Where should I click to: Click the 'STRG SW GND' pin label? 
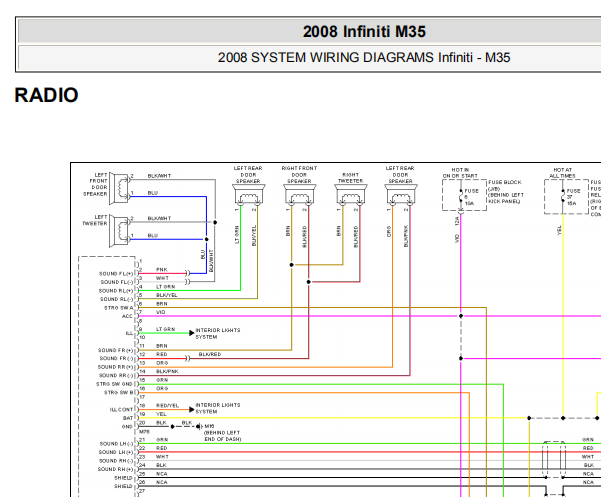(x=114, y=384)
